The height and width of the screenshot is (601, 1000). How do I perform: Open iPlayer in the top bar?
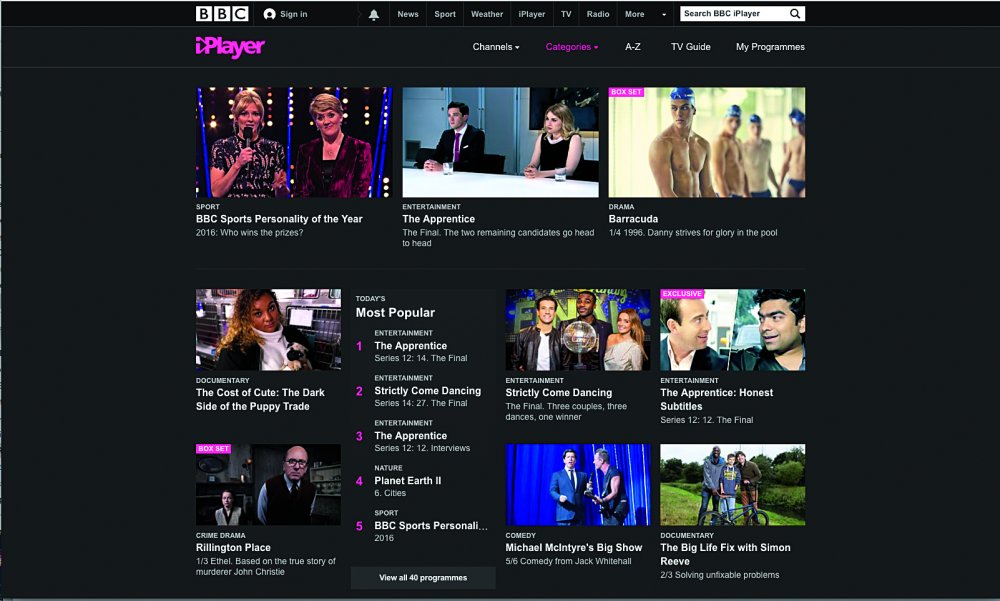click(x=531, y=14)
